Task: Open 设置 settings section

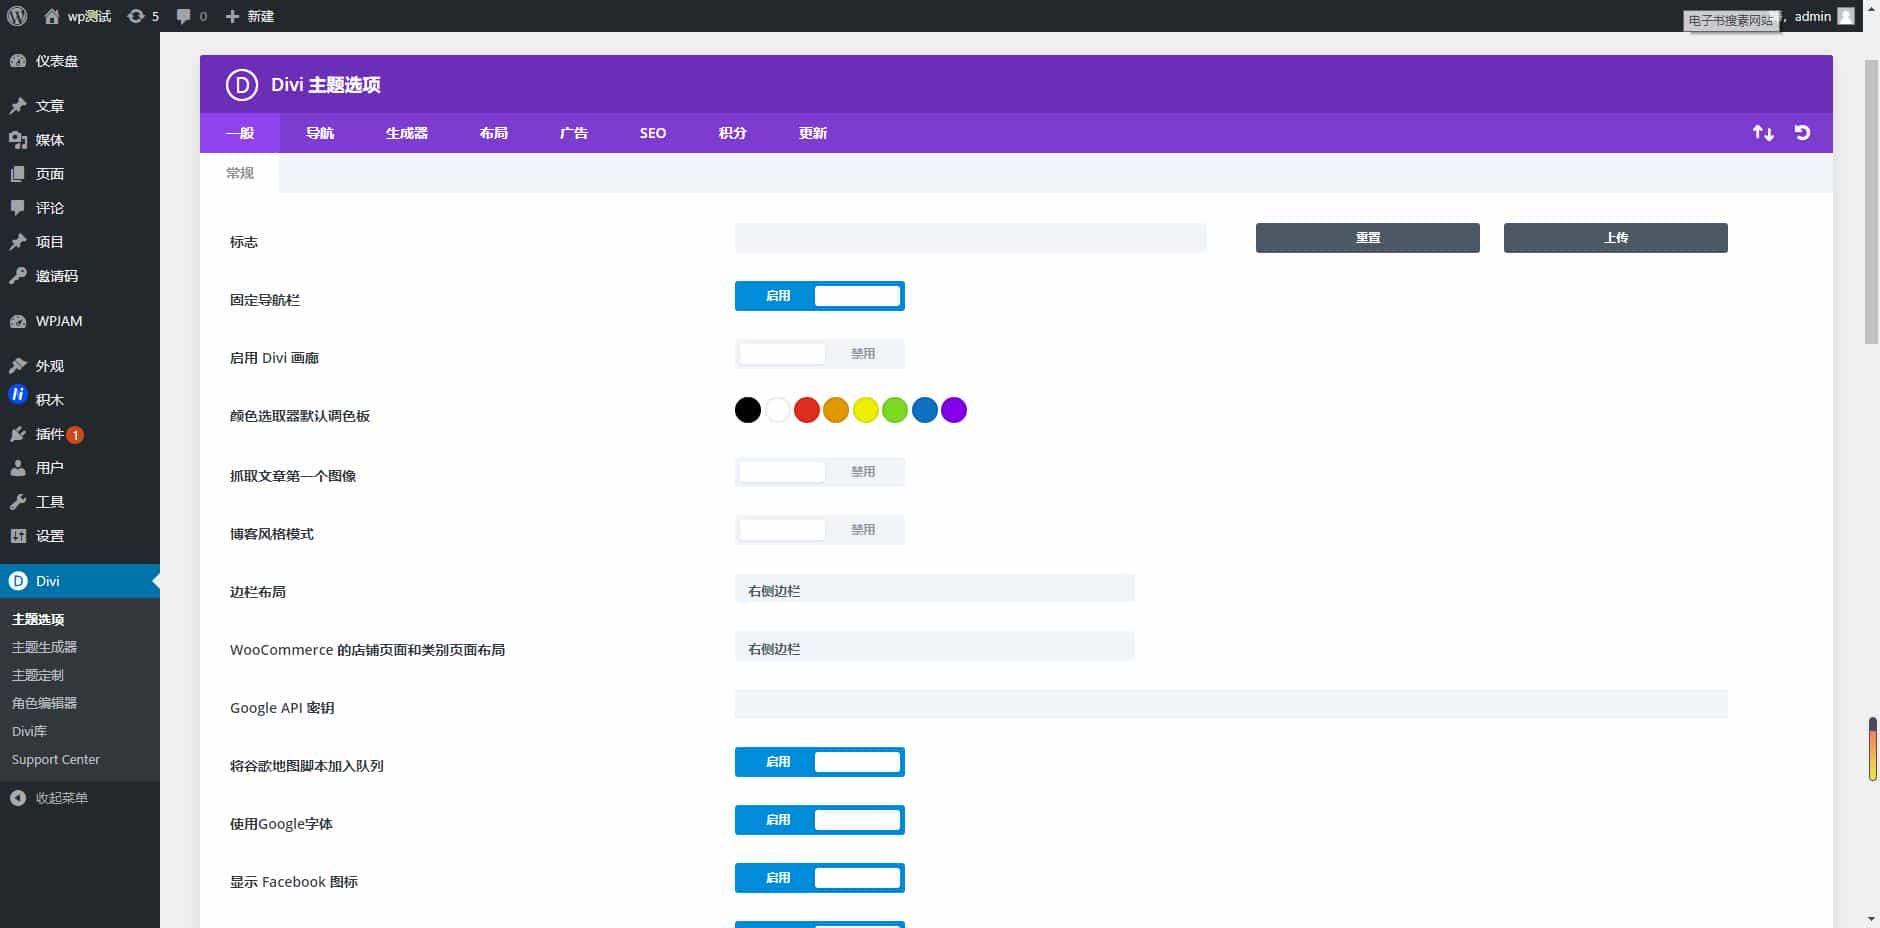Action: coord(80,536)
